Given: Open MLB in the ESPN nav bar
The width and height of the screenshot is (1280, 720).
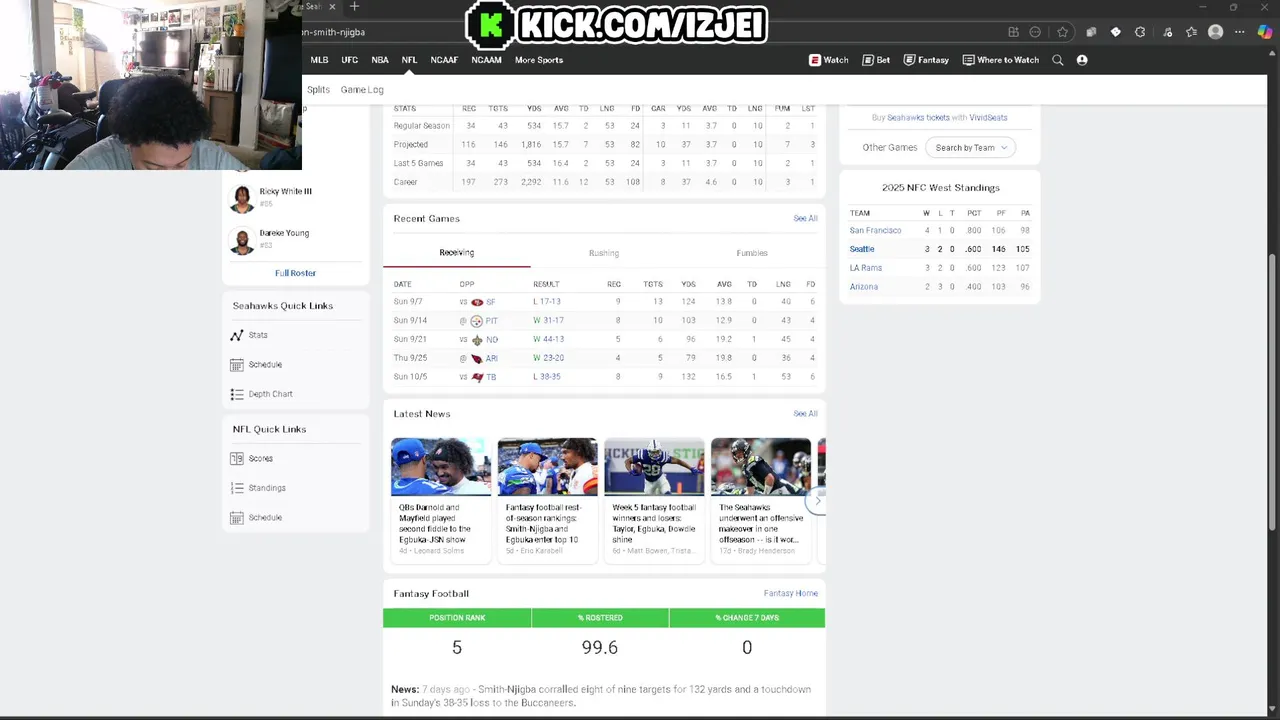Looking at the screenshot, I should [x=319, y=60].
